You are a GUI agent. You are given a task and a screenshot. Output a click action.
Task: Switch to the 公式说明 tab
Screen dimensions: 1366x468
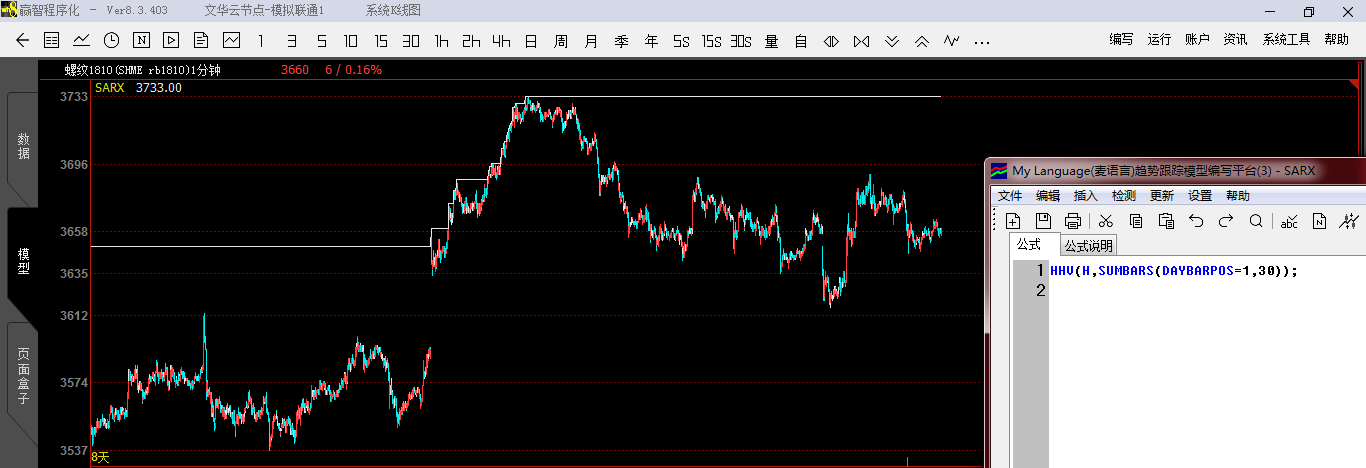[x=1088, y=246]
